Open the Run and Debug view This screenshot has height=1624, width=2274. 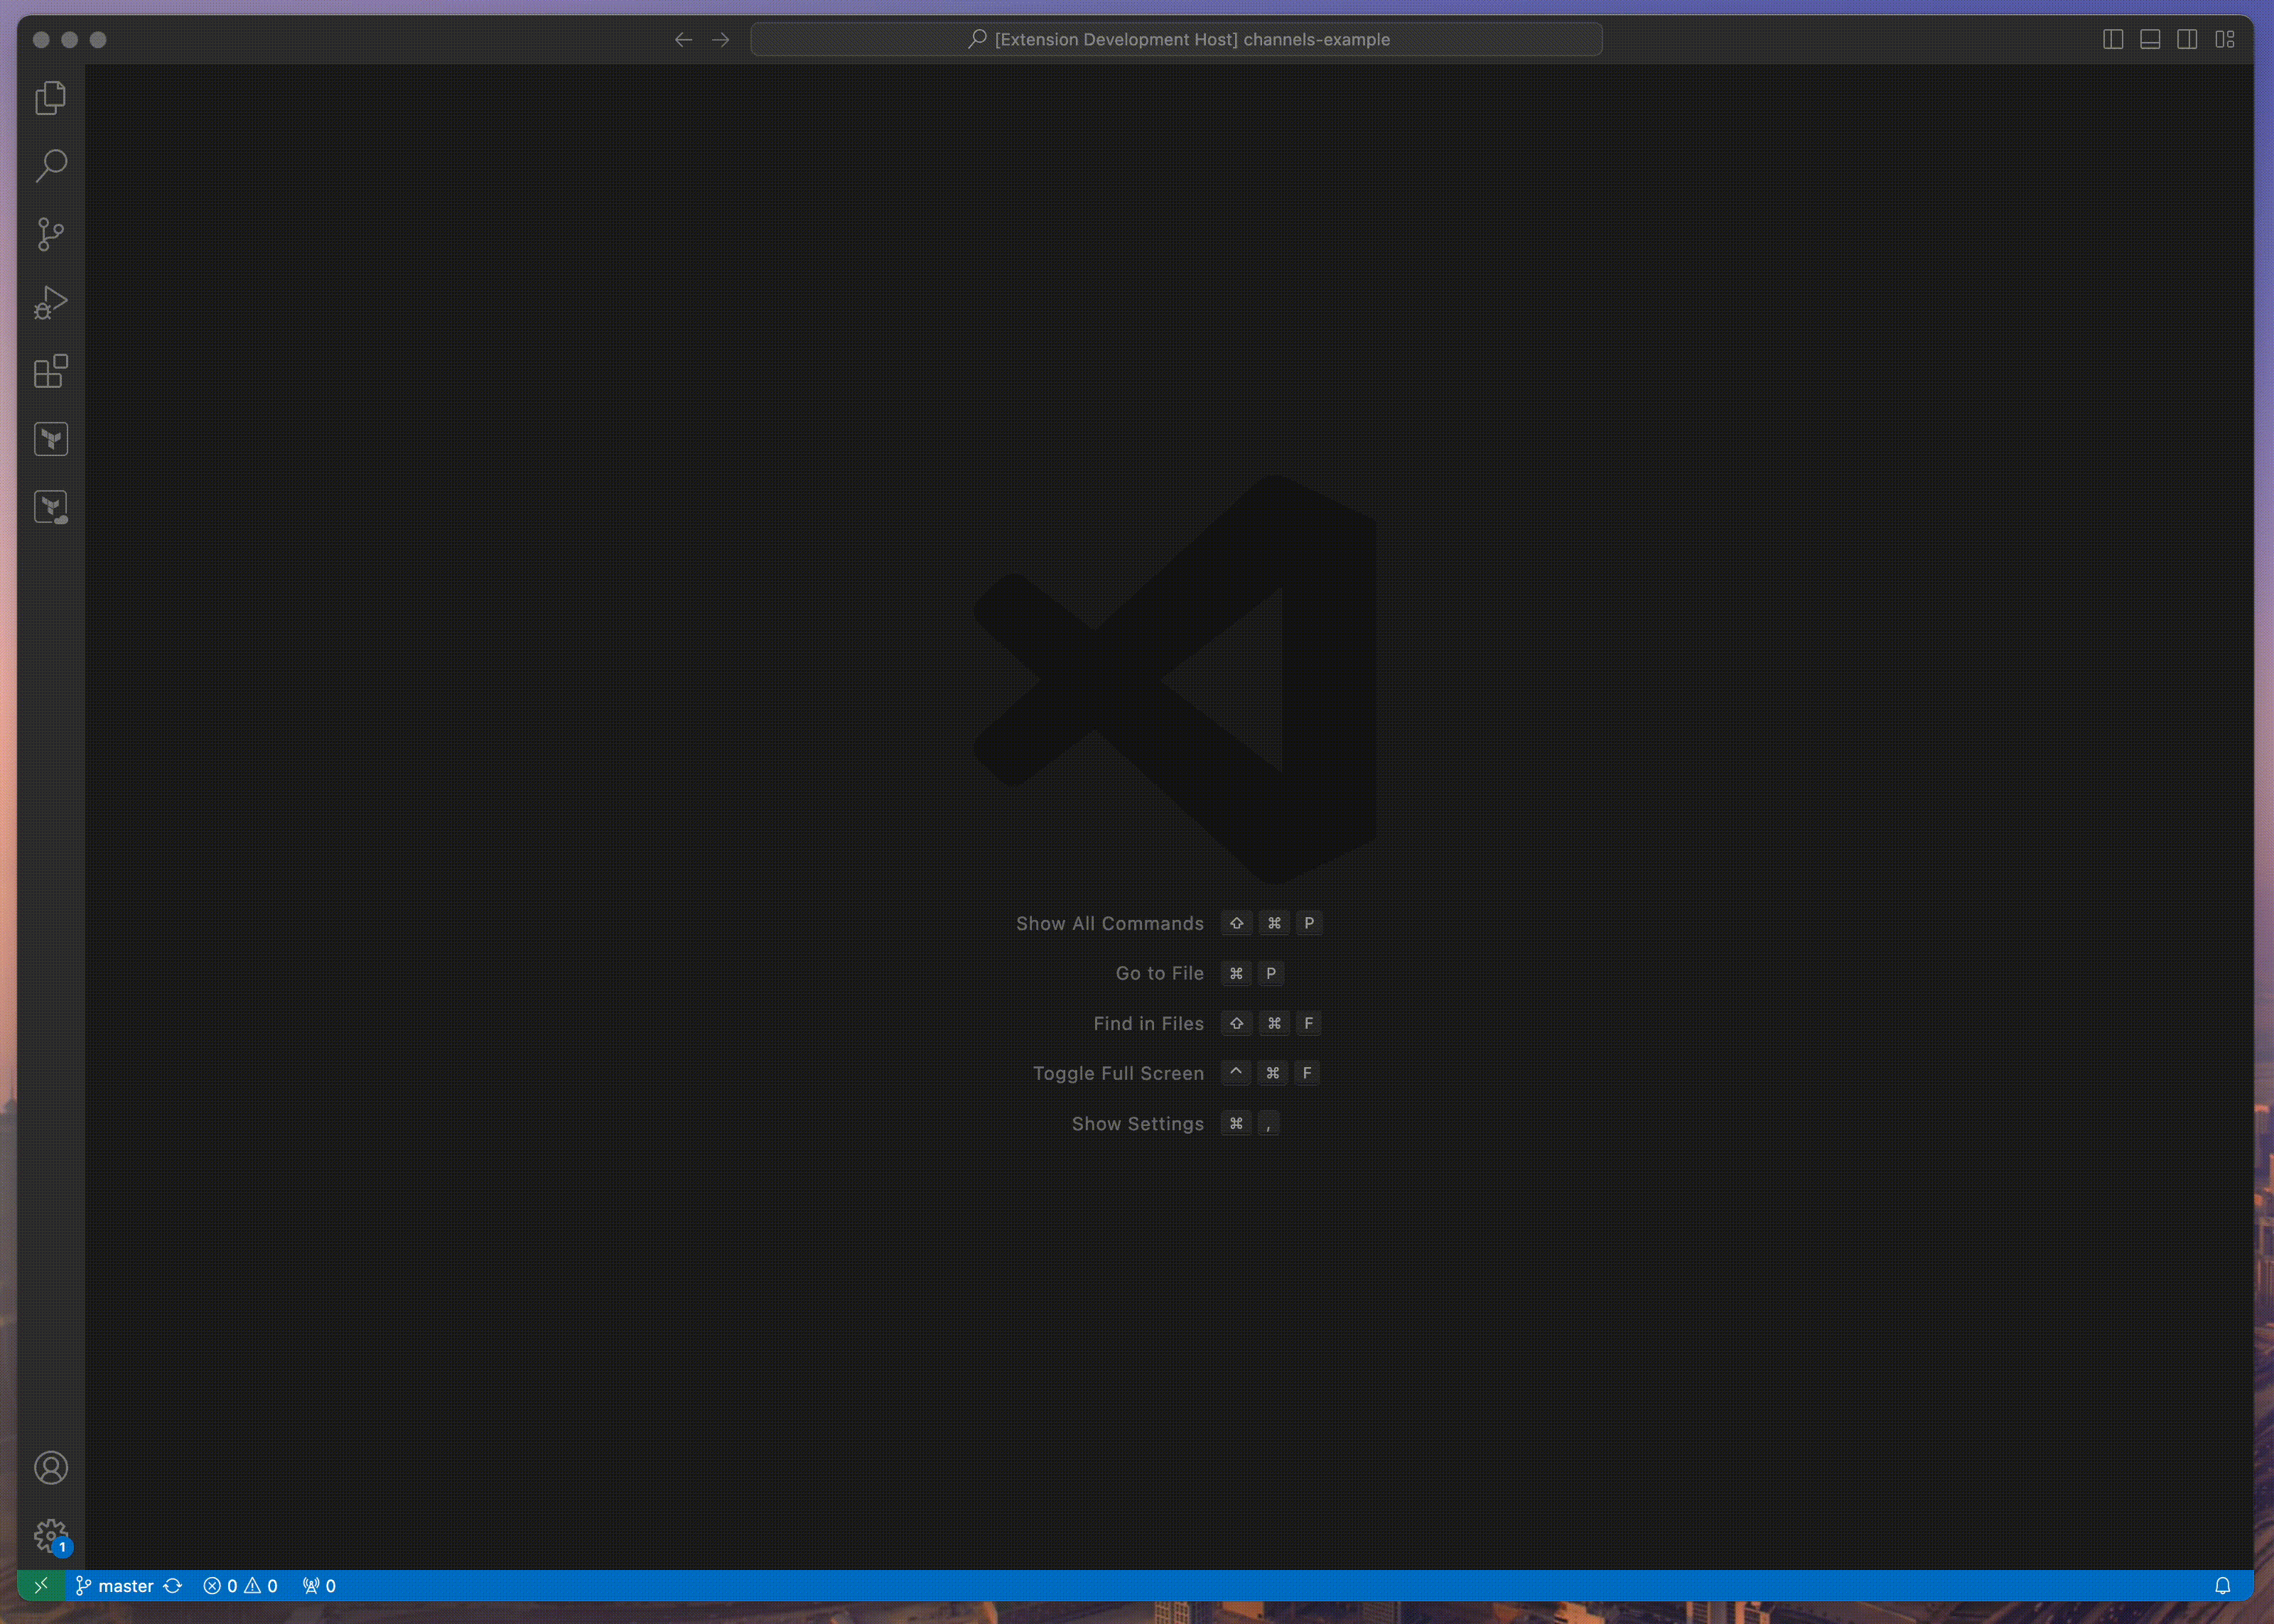click(51, 302)
